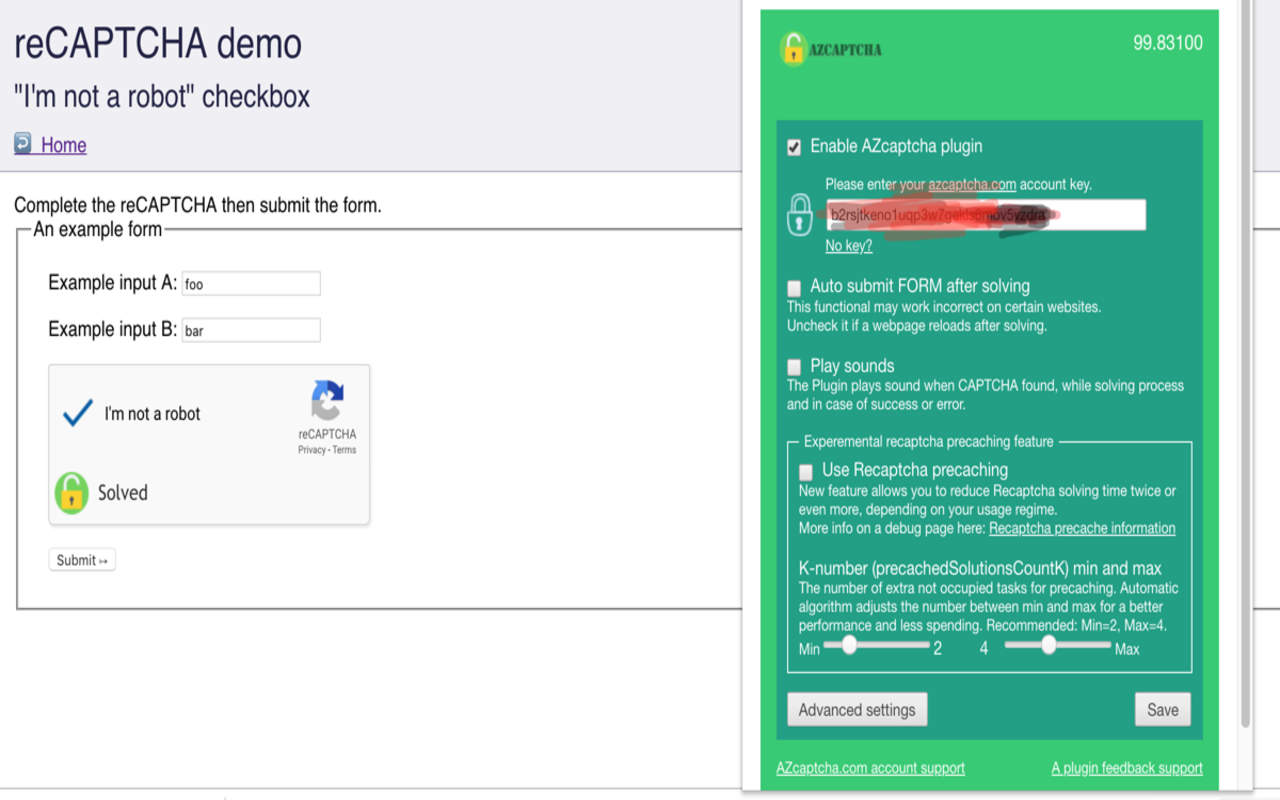Open AZcaptcha.com account support link
Image resolution: width=1280 pixels, height=800 pixels.
pyautogui.click(x=870, y=768)
